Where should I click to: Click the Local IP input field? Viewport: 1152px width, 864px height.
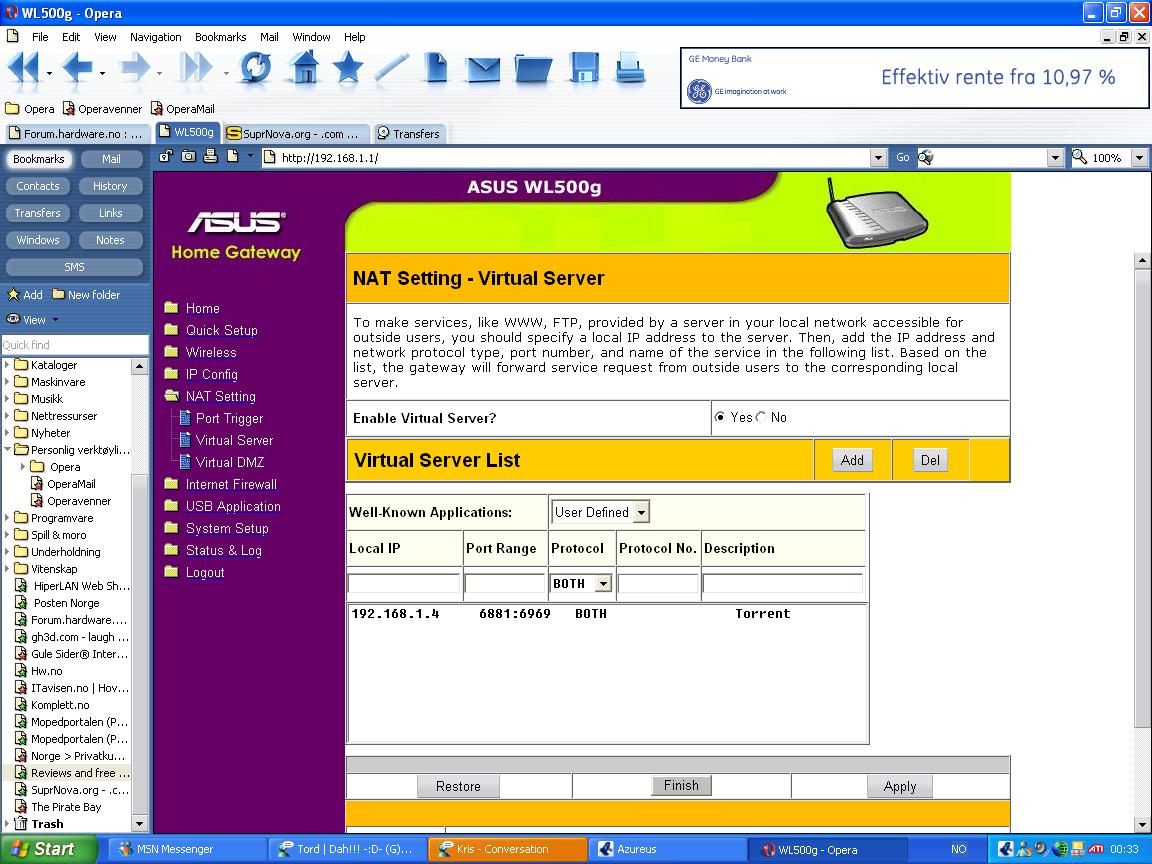click(x=404, y=583)
